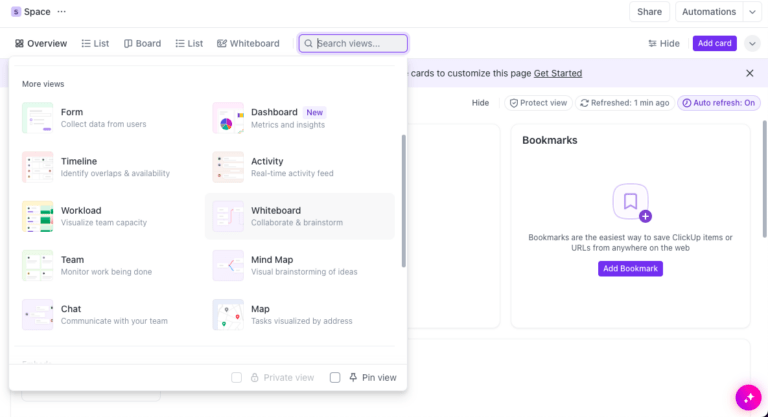Click the Map view icon
The height and width of the screenshot is (417, 768).
click(228, 314)
